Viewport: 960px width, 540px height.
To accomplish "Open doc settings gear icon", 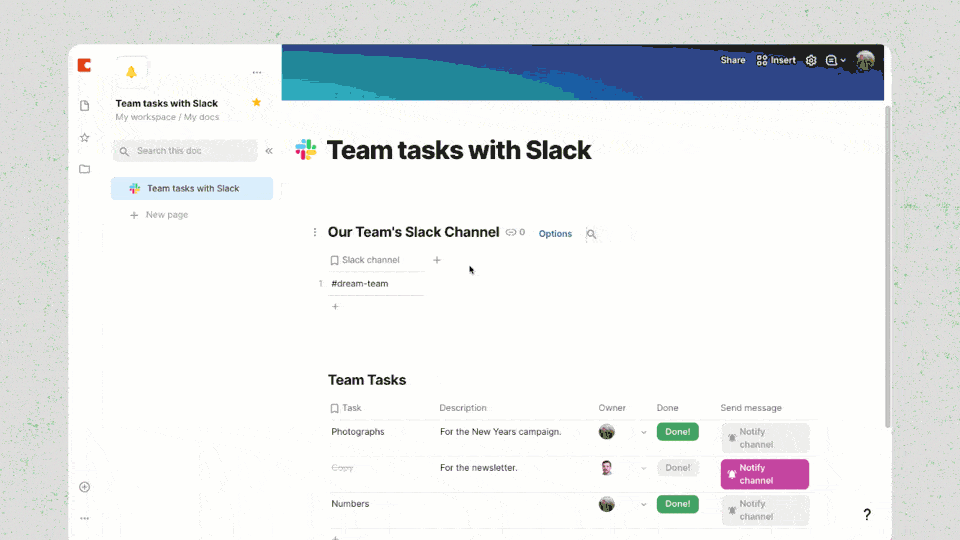I will 811,60.
